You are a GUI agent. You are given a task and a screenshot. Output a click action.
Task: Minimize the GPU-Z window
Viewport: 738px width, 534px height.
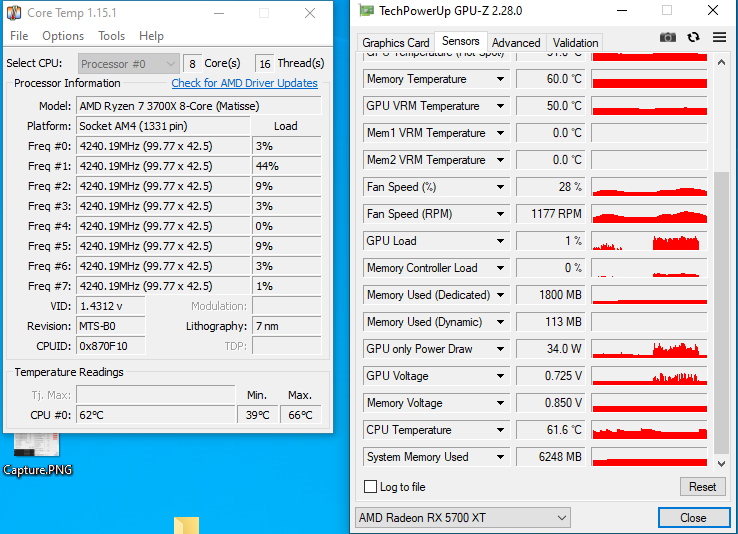click(x=622, y=10)
